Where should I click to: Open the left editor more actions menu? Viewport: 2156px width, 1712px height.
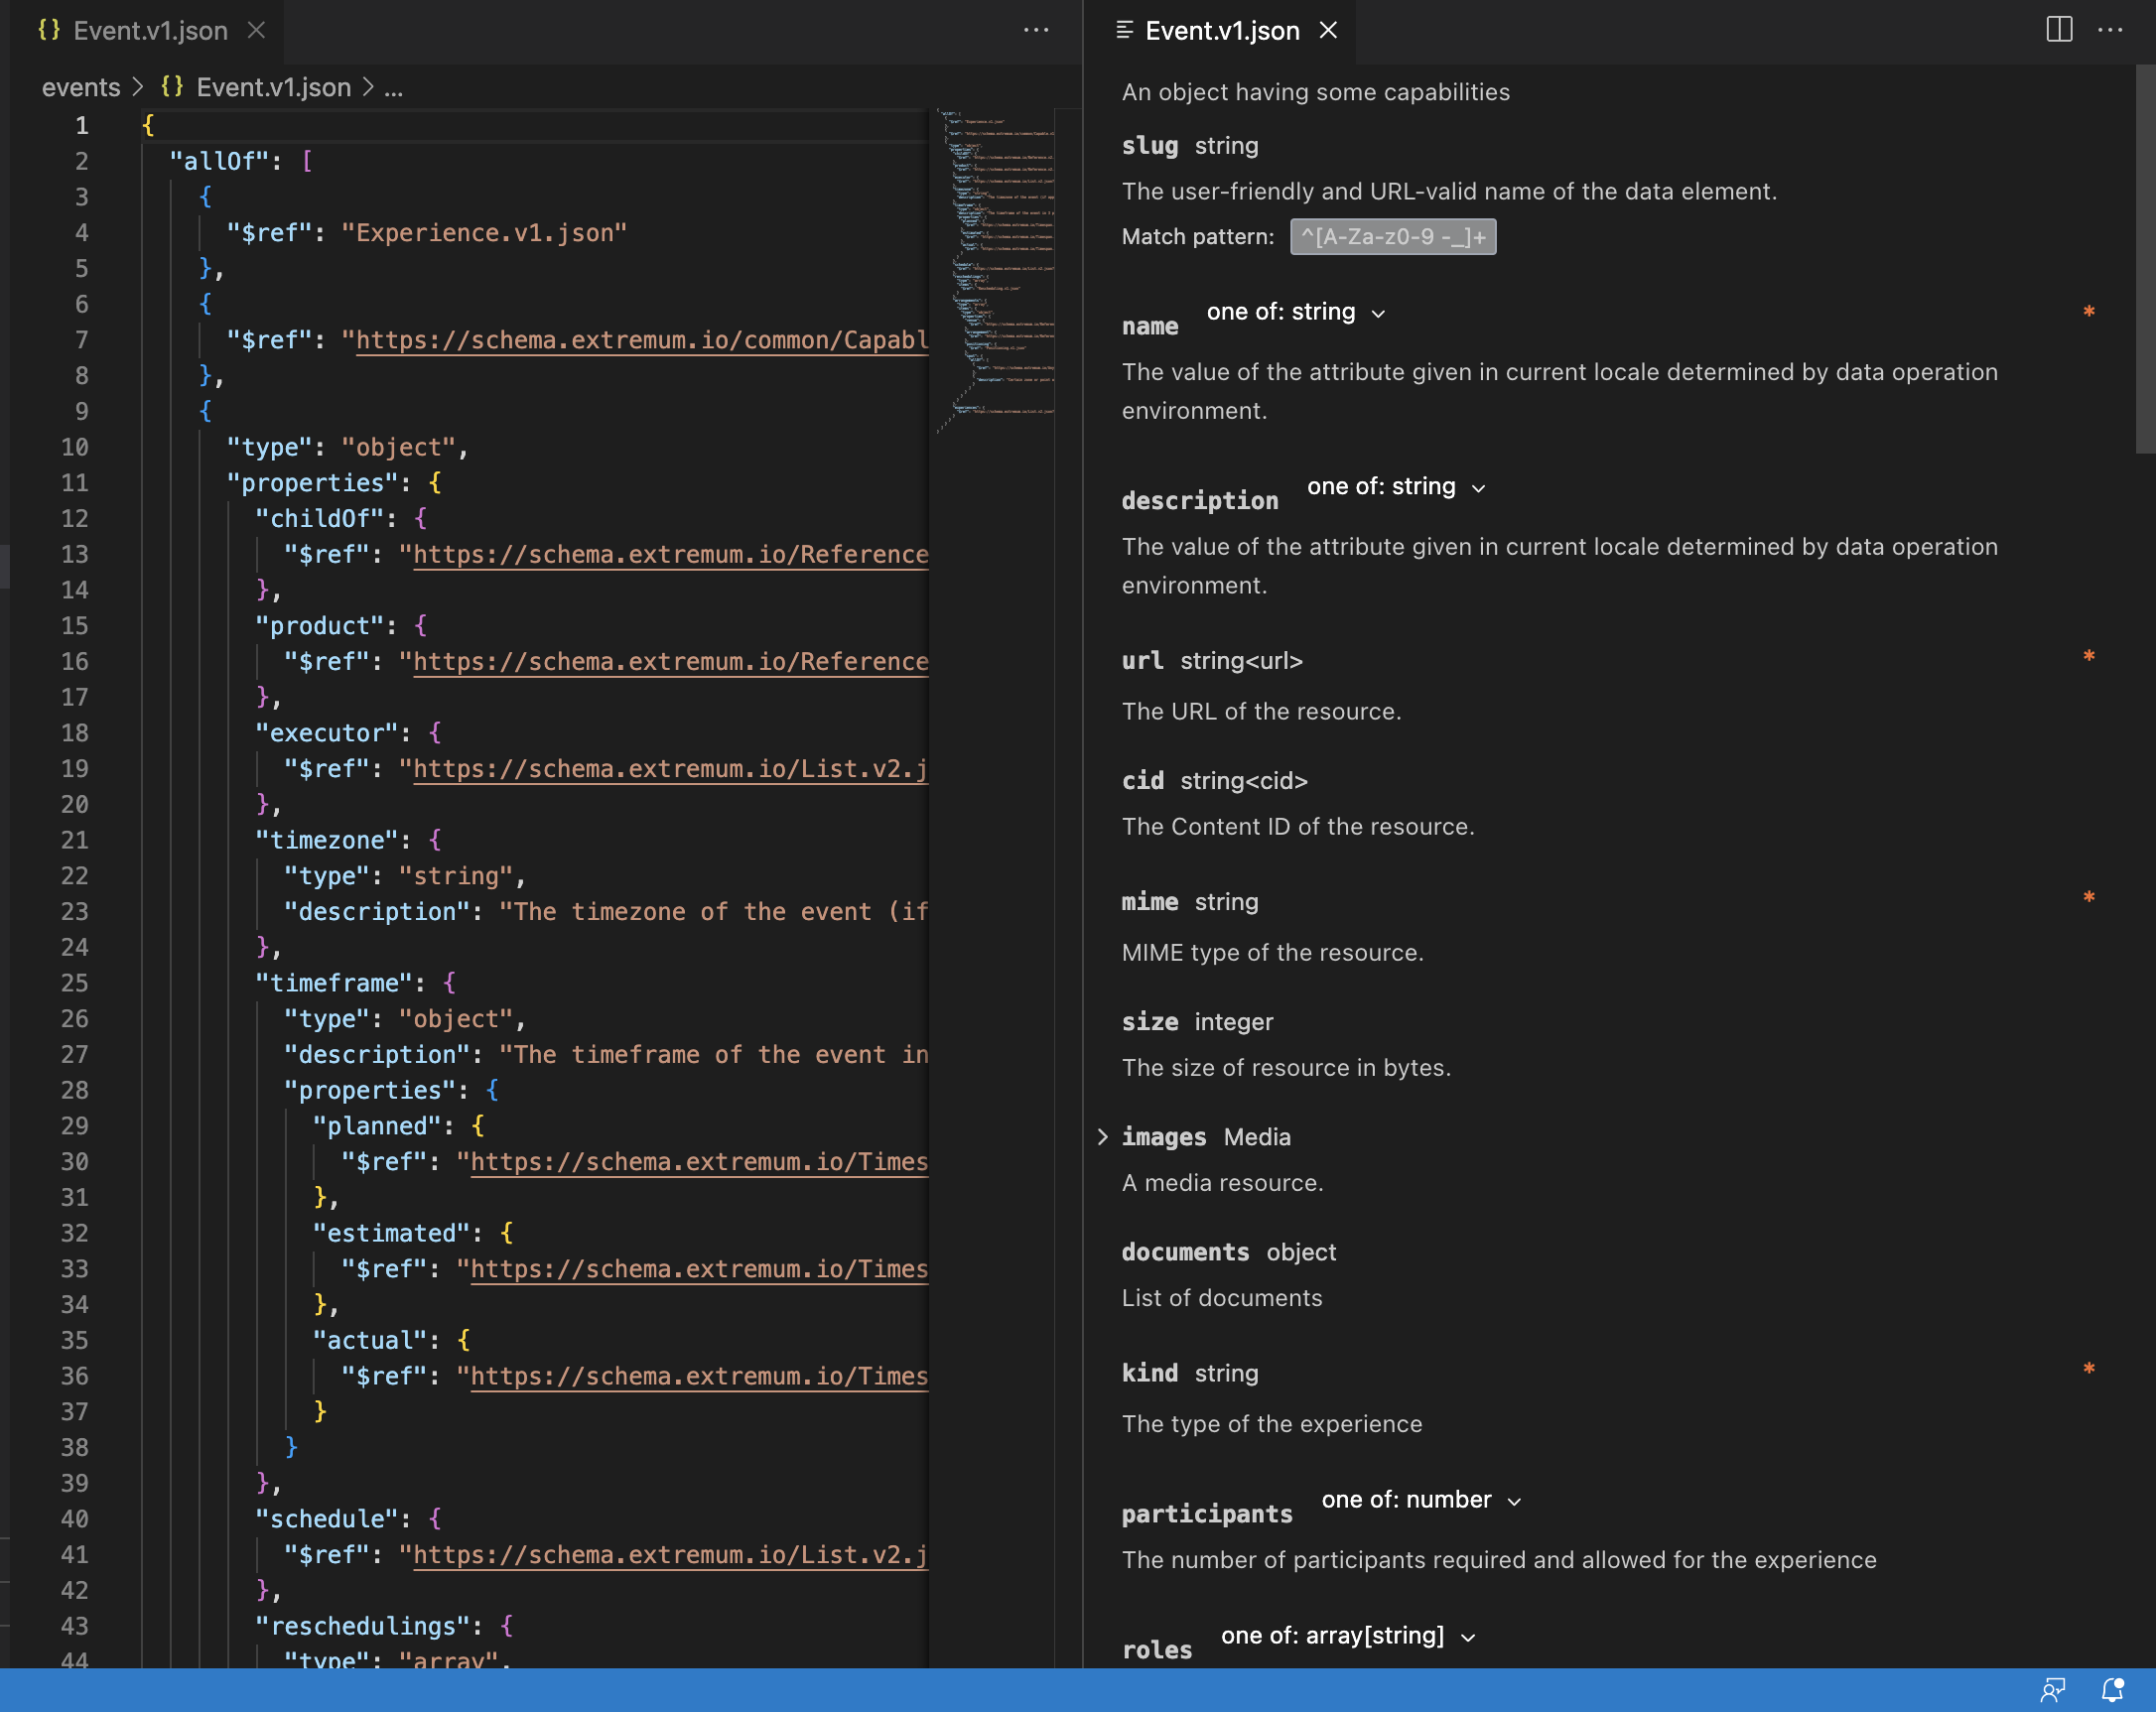1036,30
